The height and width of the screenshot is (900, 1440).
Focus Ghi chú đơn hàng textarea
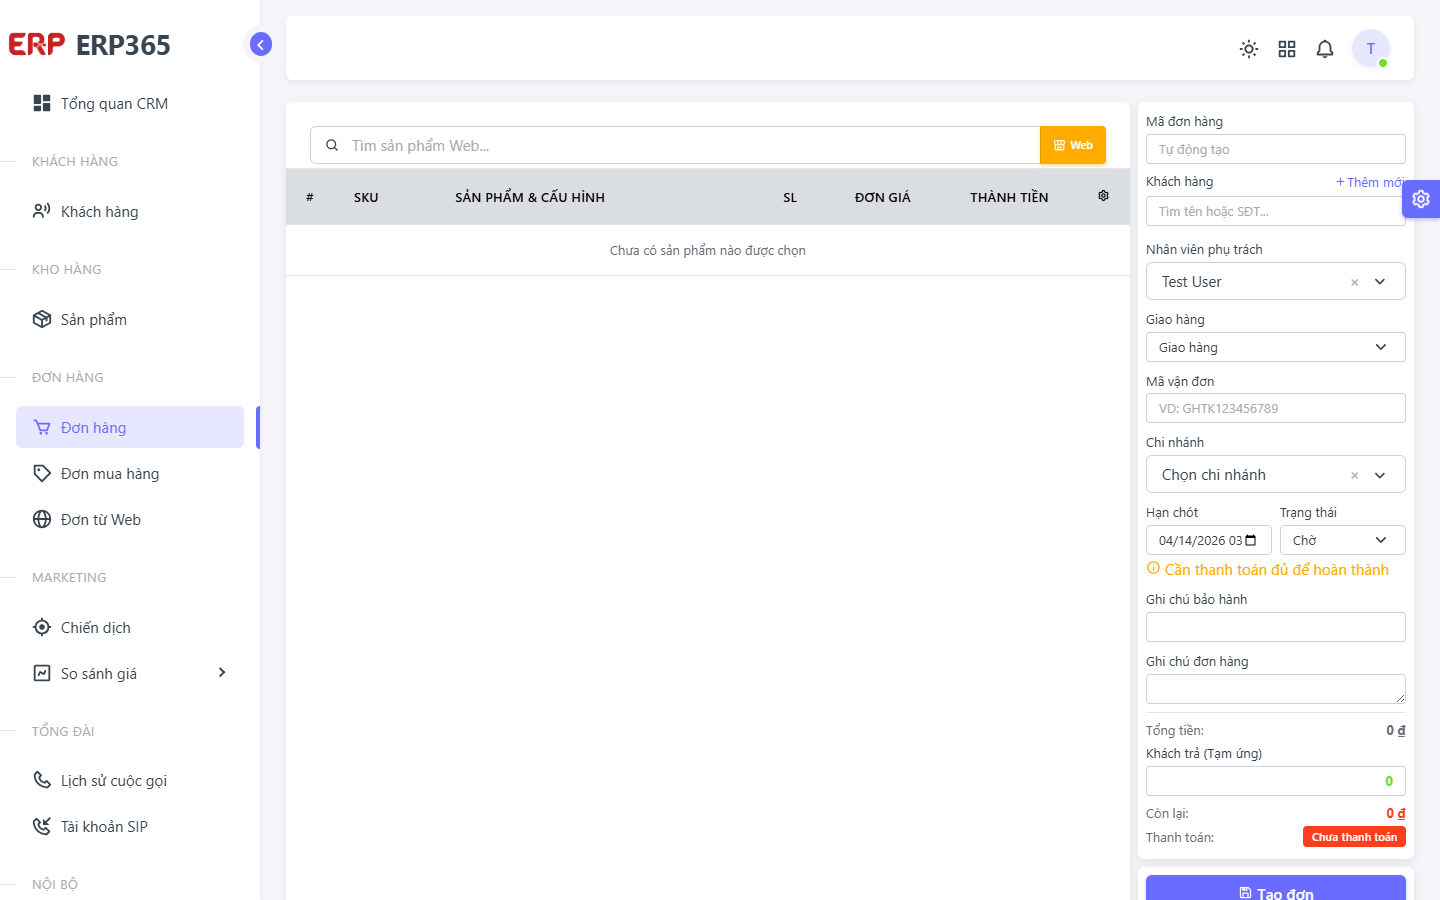(1276, 689)
